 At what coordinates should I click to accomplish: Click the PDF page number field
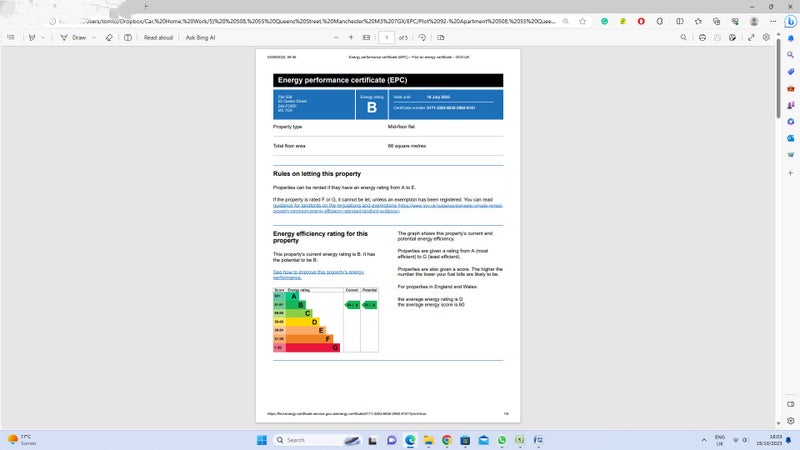(x=387, y=37)
